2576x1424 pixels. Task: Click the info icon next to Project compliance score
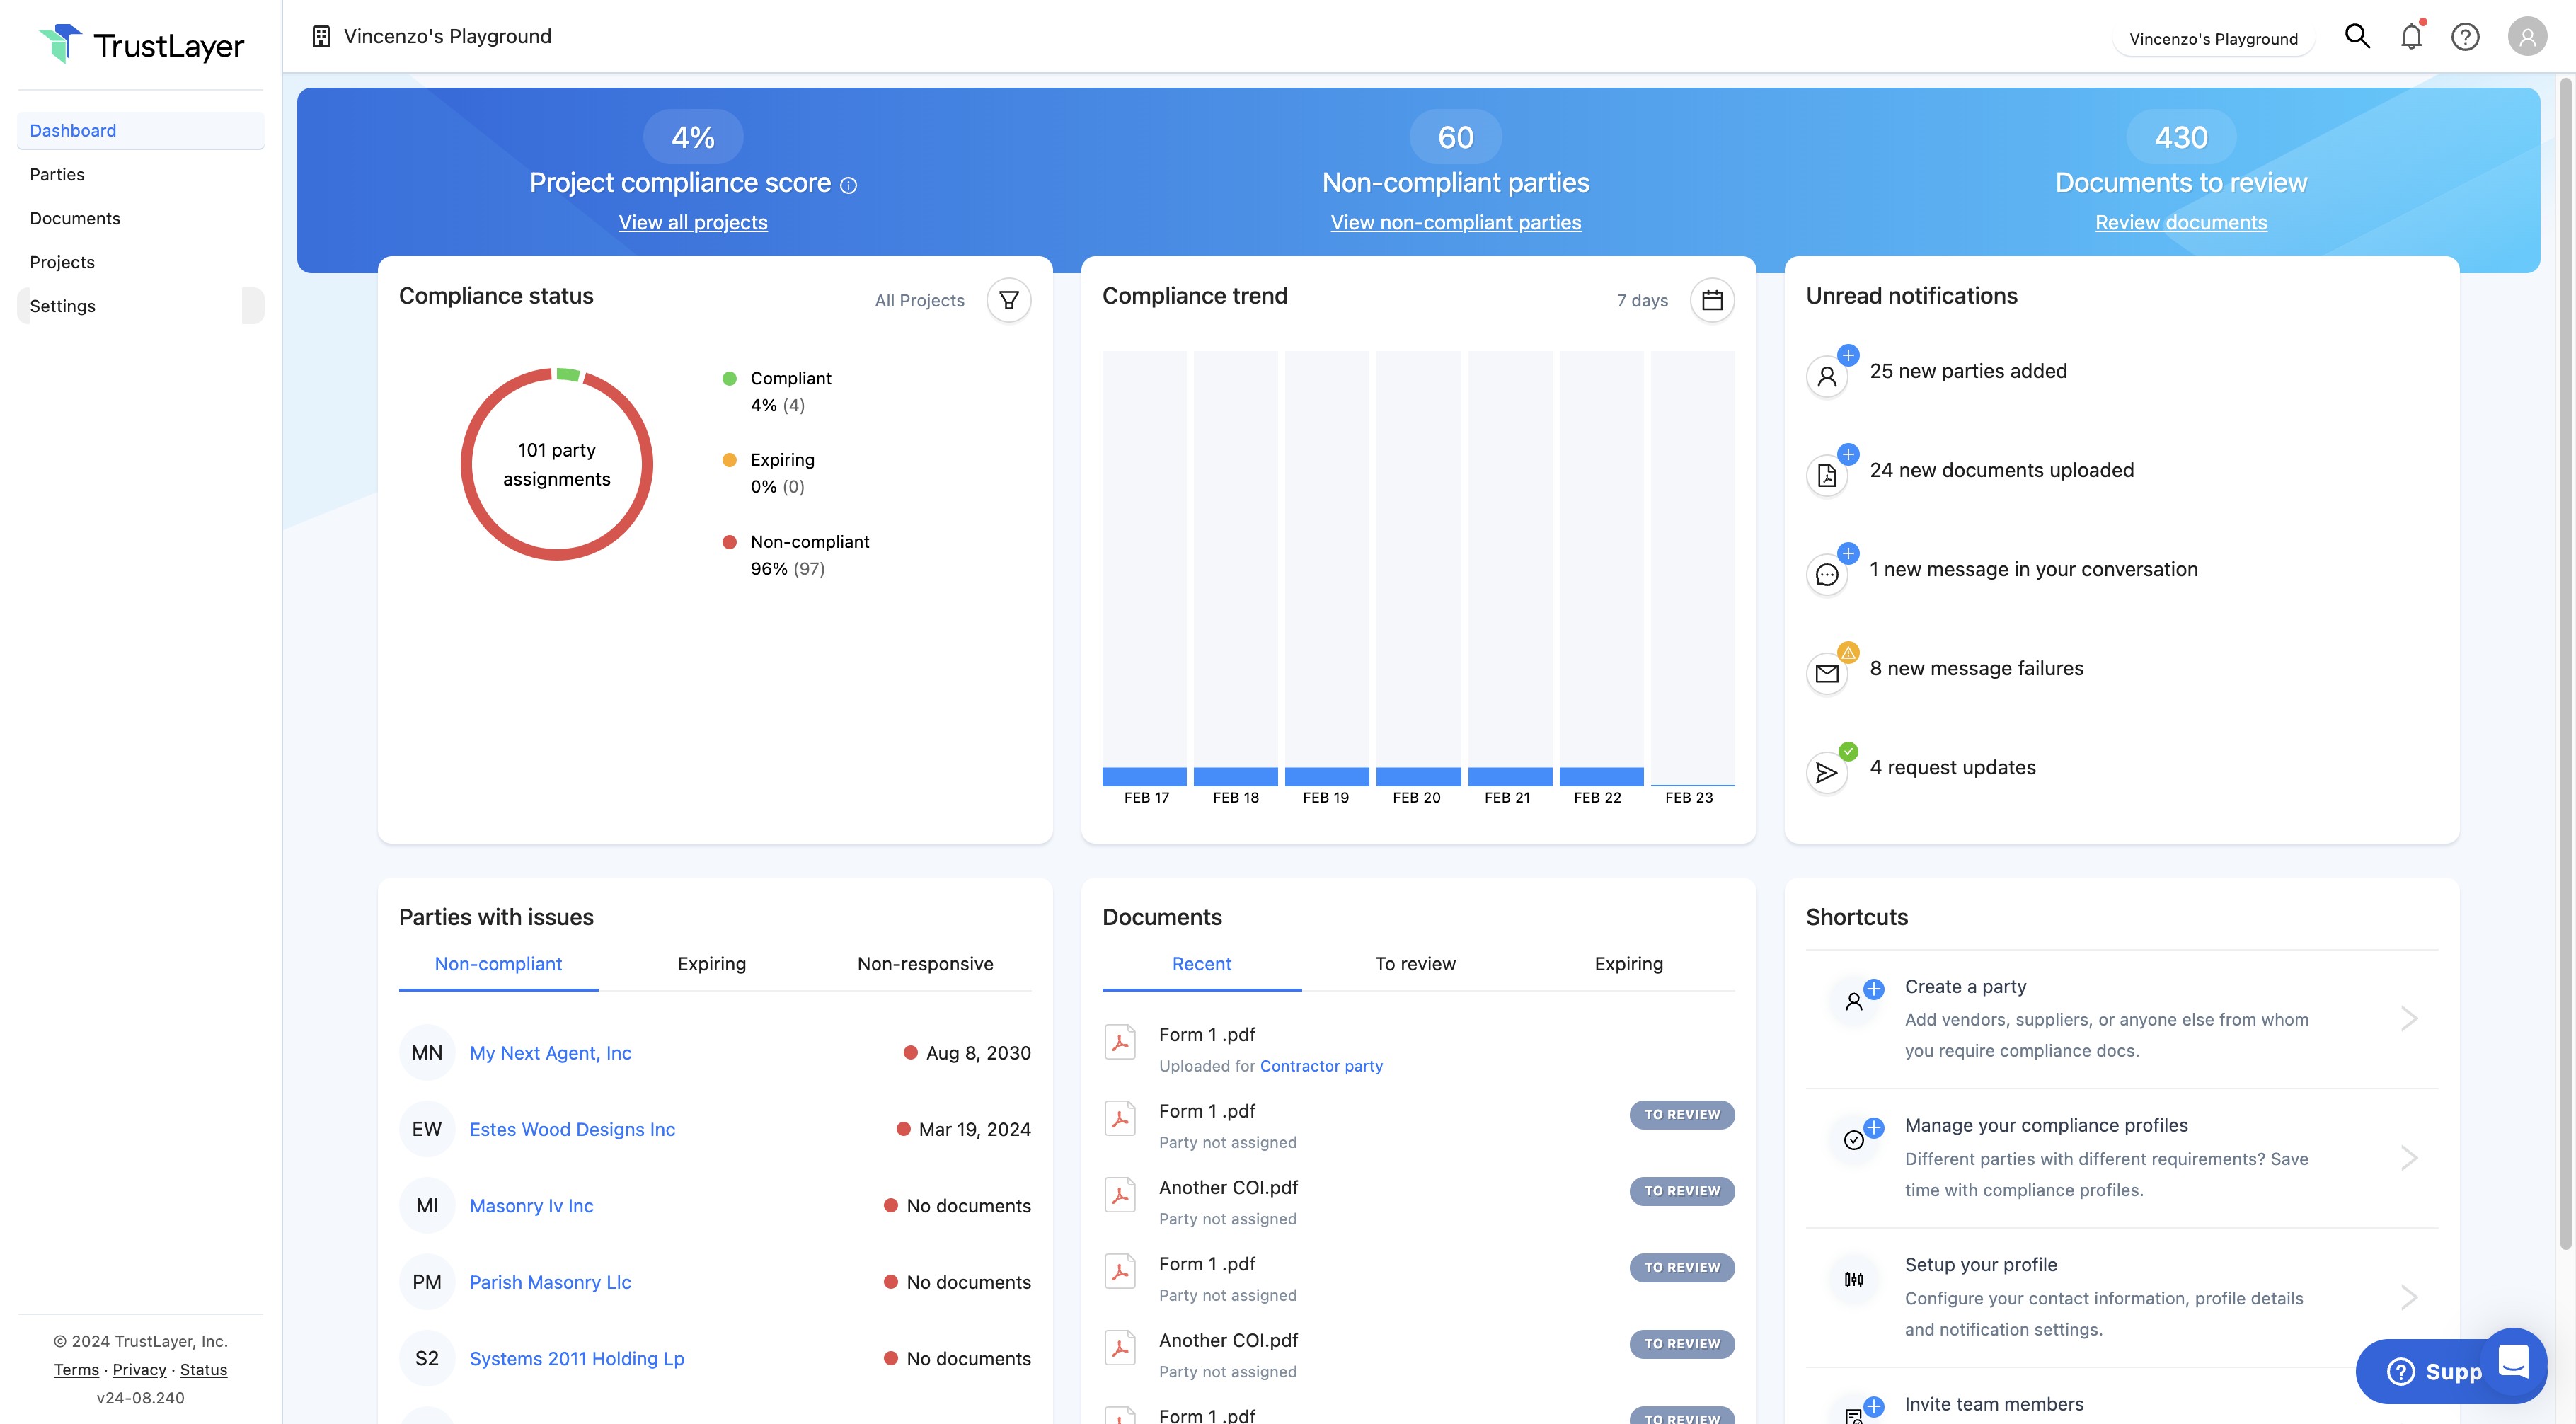(x=848, y=185)
